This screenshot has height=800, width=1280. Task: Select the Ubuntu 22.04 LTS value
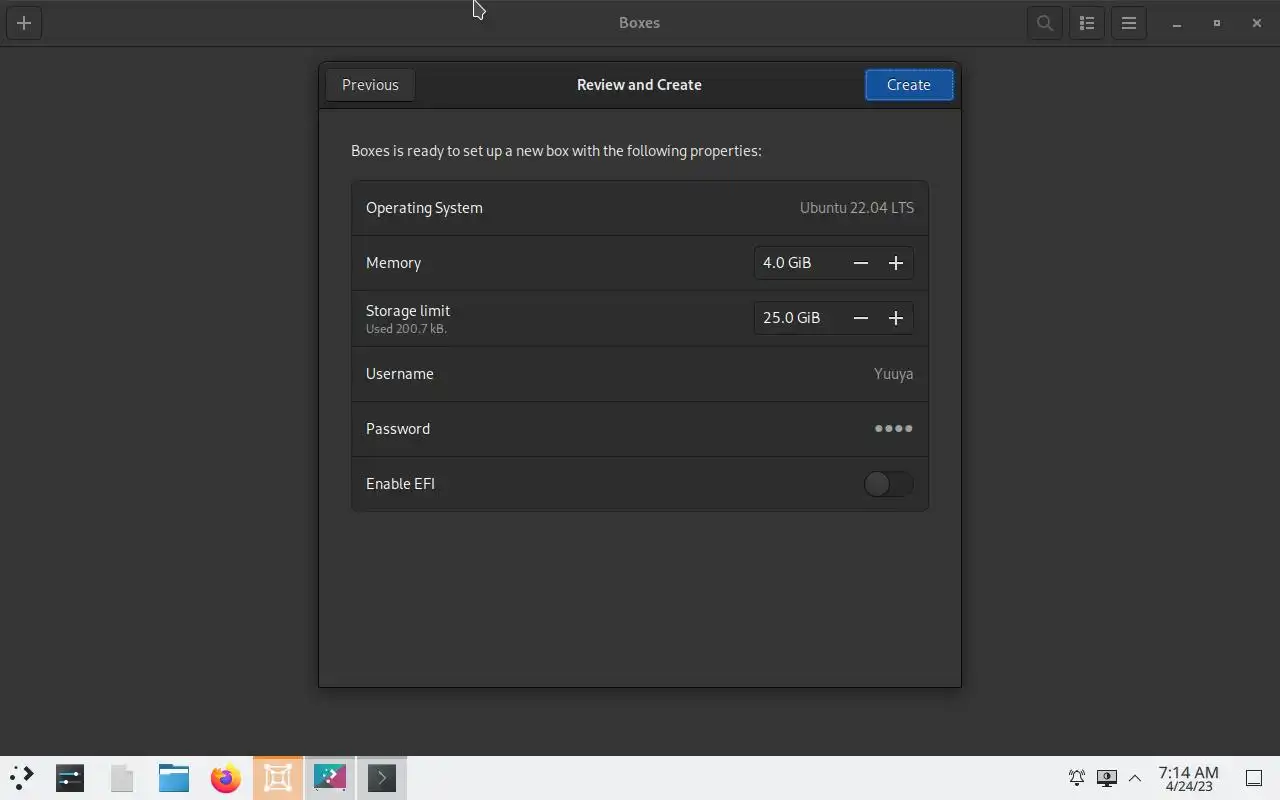coord(857,208)
